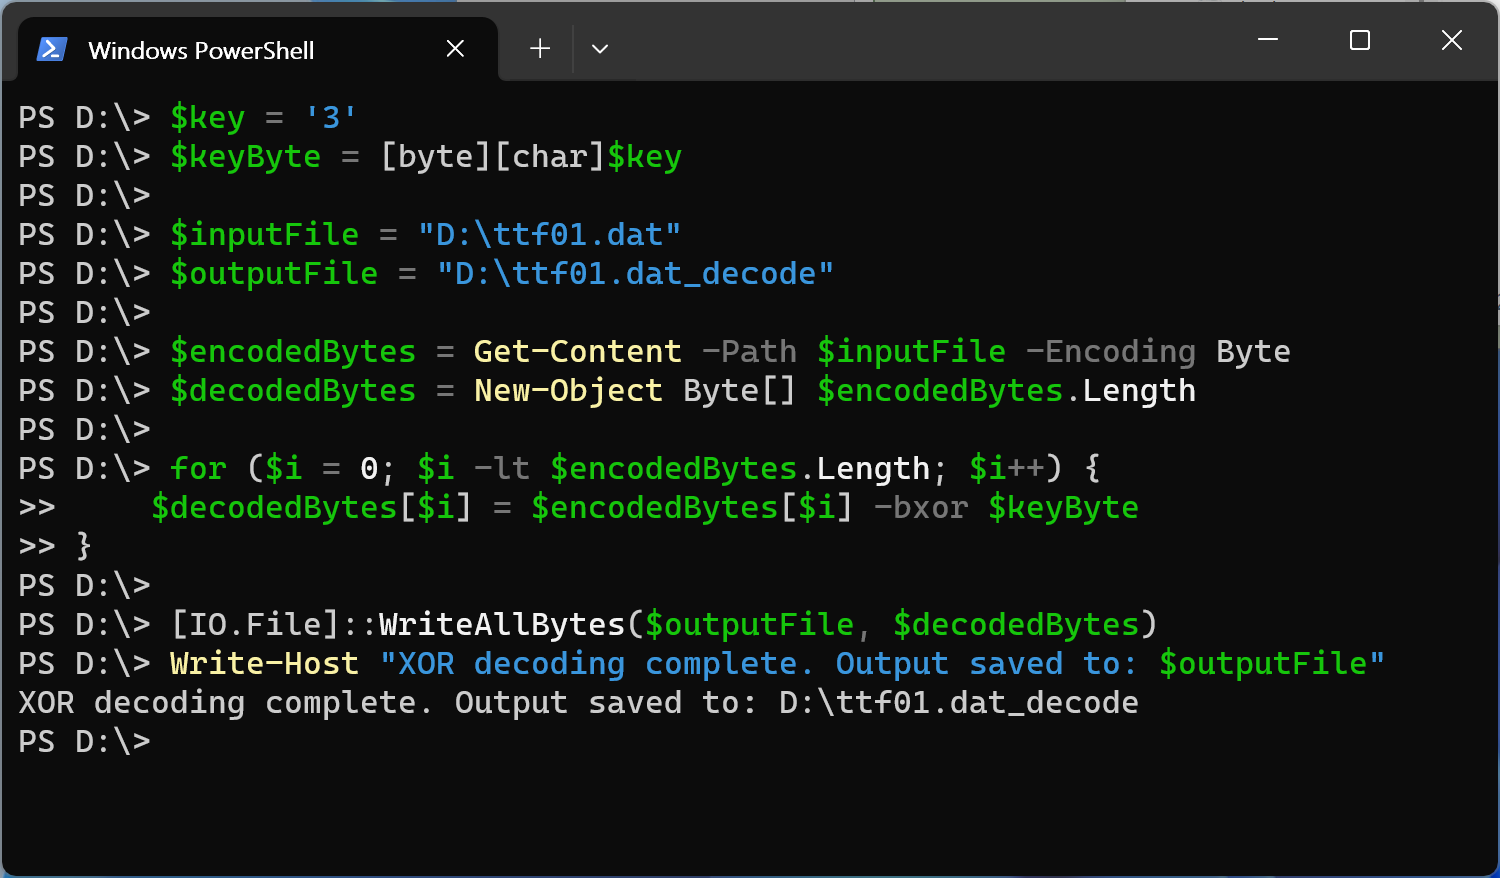Click the PowerShell icon on the tab
1500x878 pixels.
coord(51,49)
